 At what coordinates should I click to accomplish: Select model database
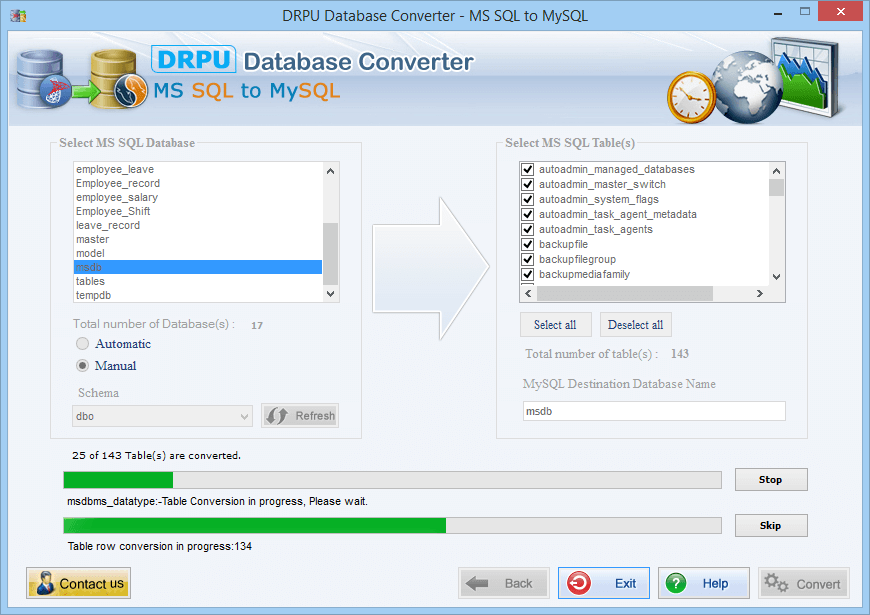click(198, 253)
